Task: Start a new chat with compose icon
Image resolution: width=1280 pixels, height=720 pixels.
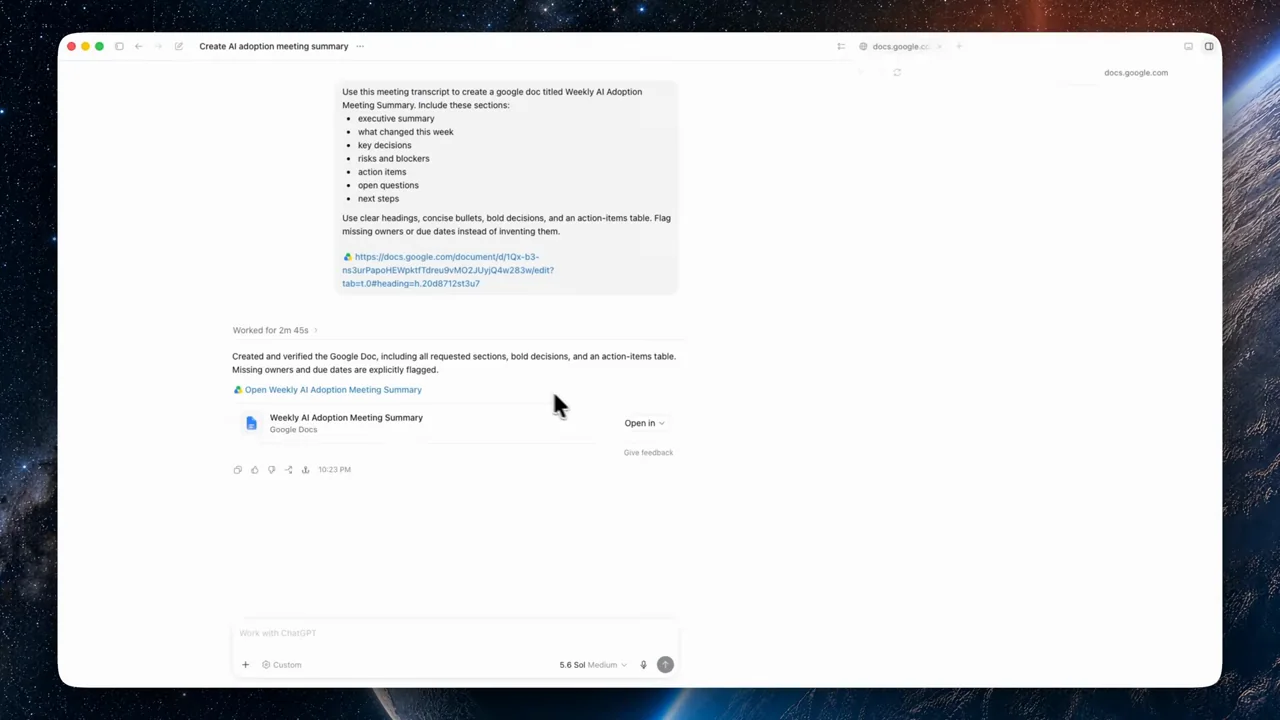Action: pos(179,46)
